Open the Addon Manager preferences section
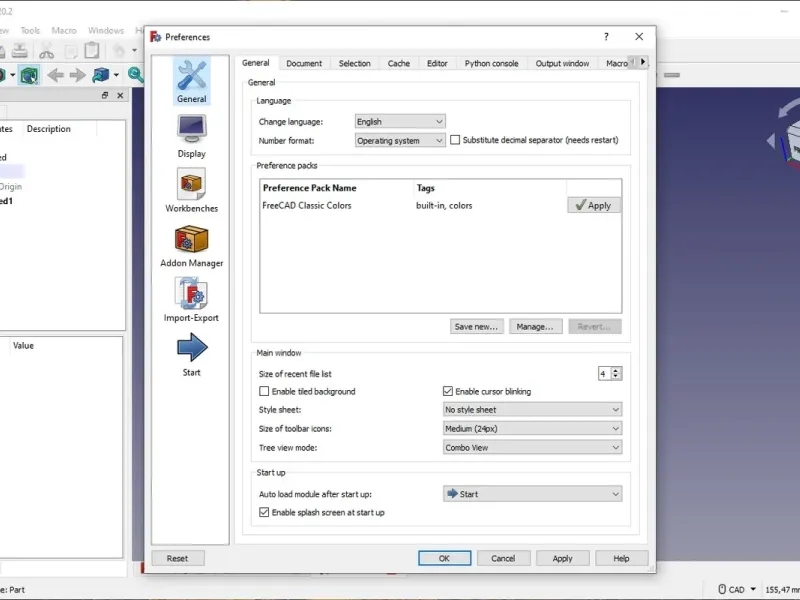The width and height of the screenshot is (800, 600). [x=192, y=245]
